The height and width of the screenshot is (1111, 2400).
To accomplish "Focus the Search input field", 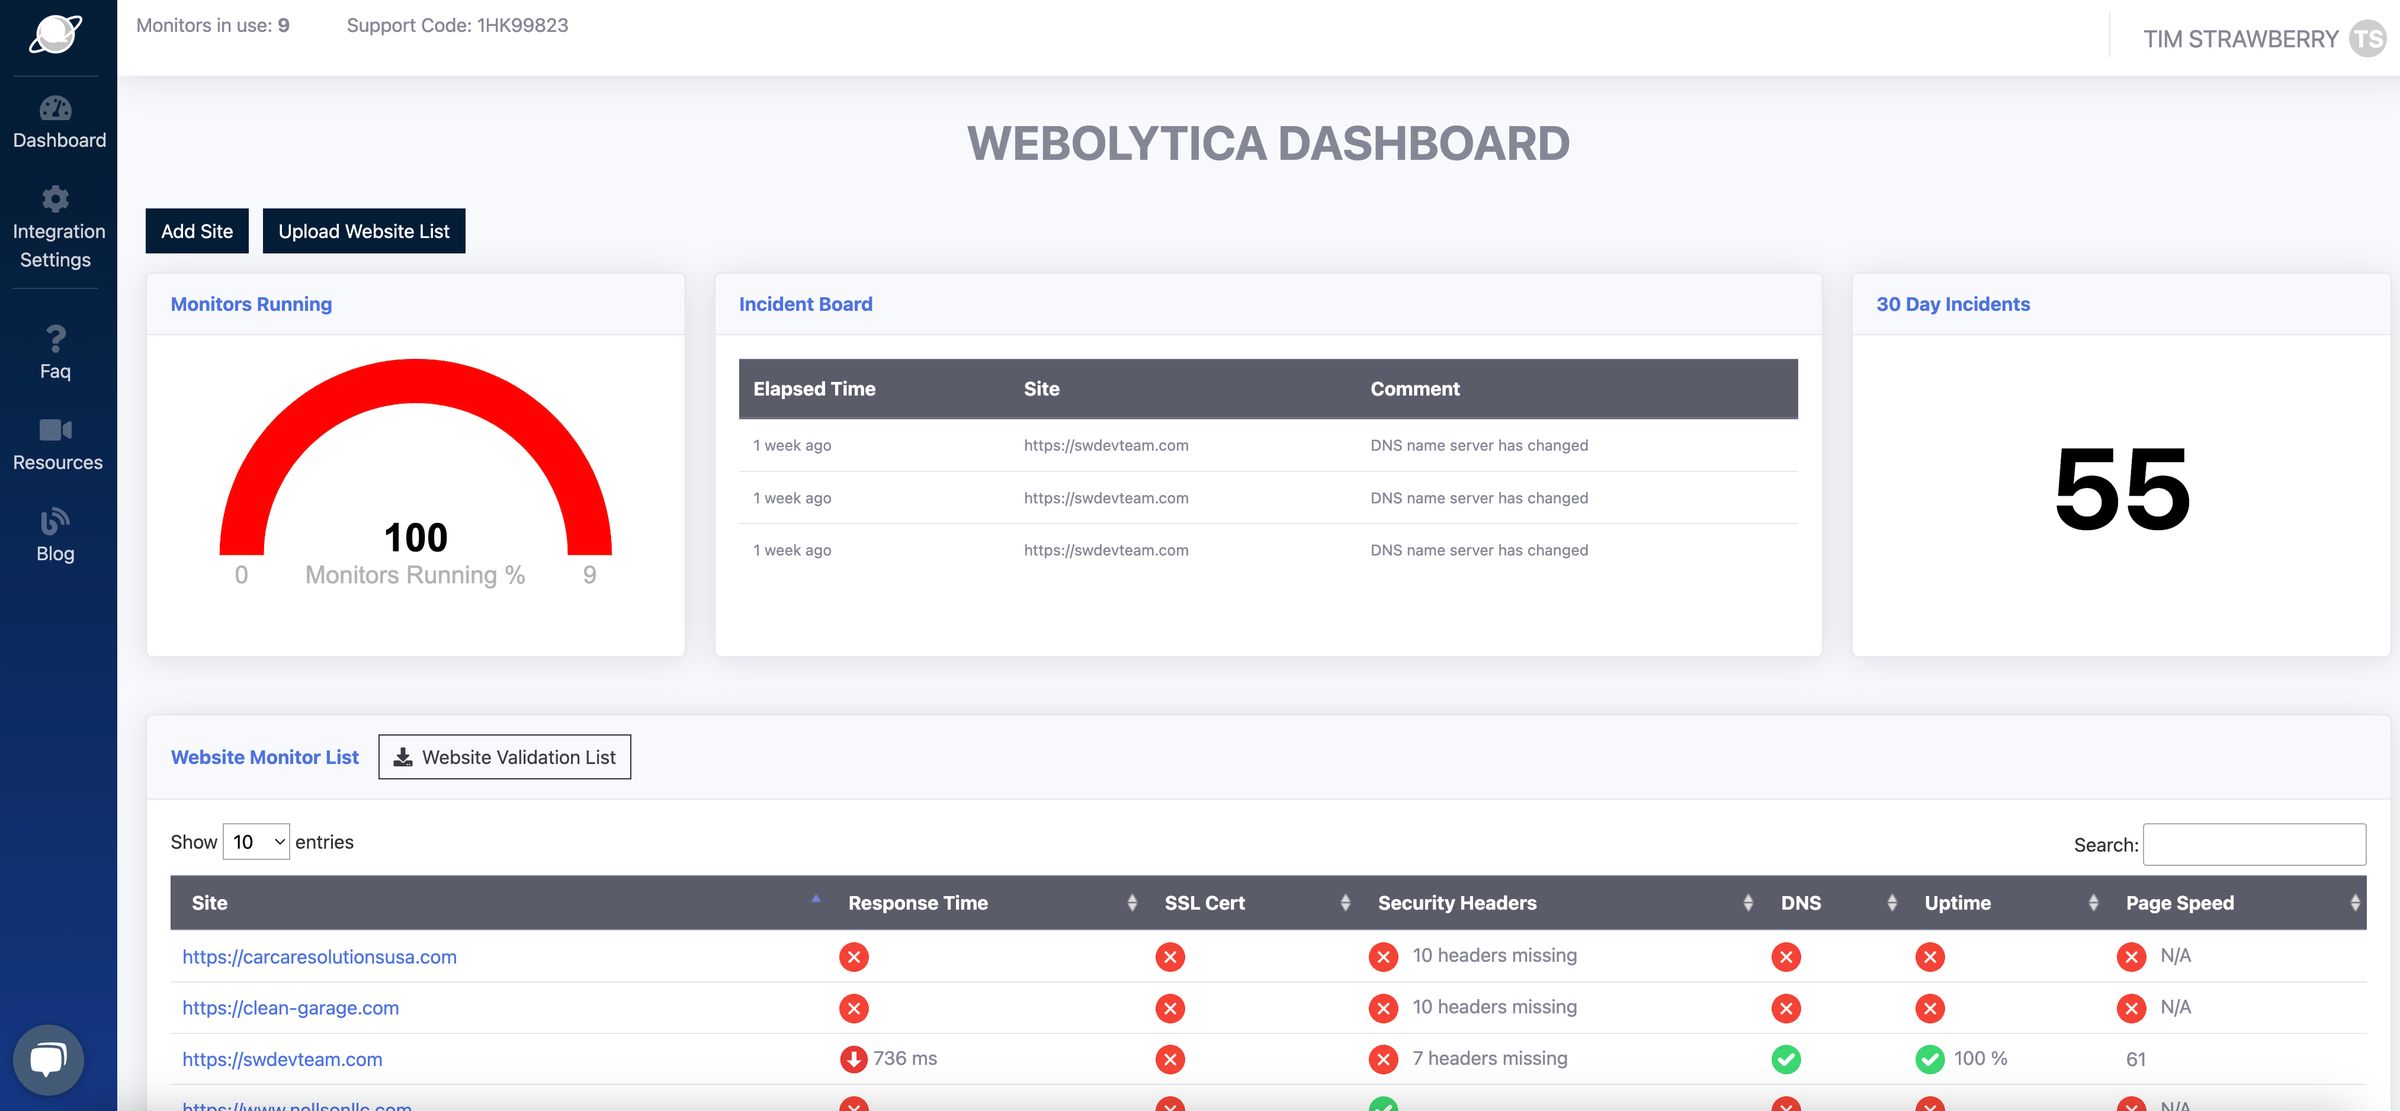I will point(2254,844).
